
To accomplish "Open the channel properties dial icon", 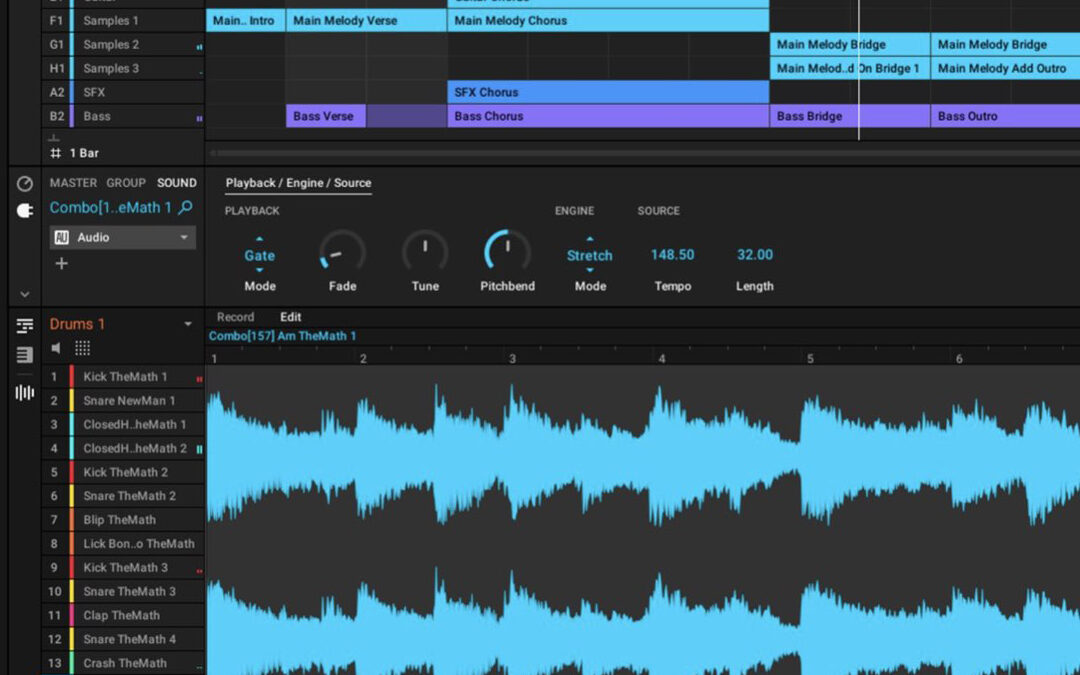I will pyautogui.click(x=24, y=184).
